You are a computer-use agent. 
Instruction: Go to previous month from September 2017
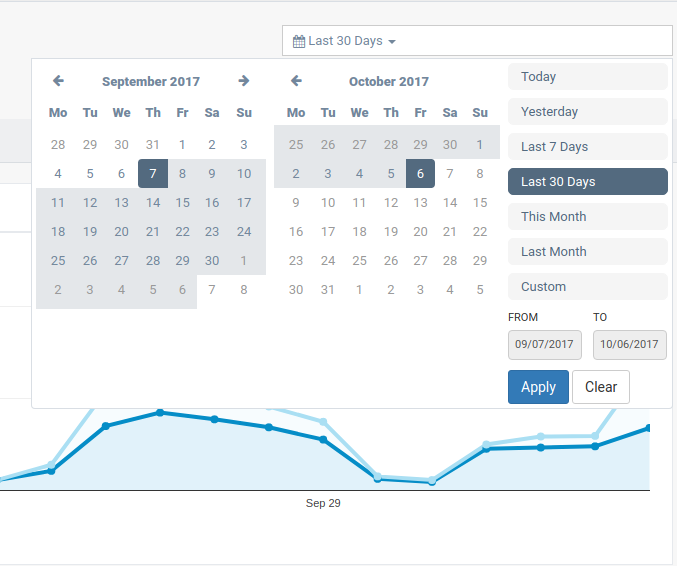pyautogui.click(x=58, y=81)
